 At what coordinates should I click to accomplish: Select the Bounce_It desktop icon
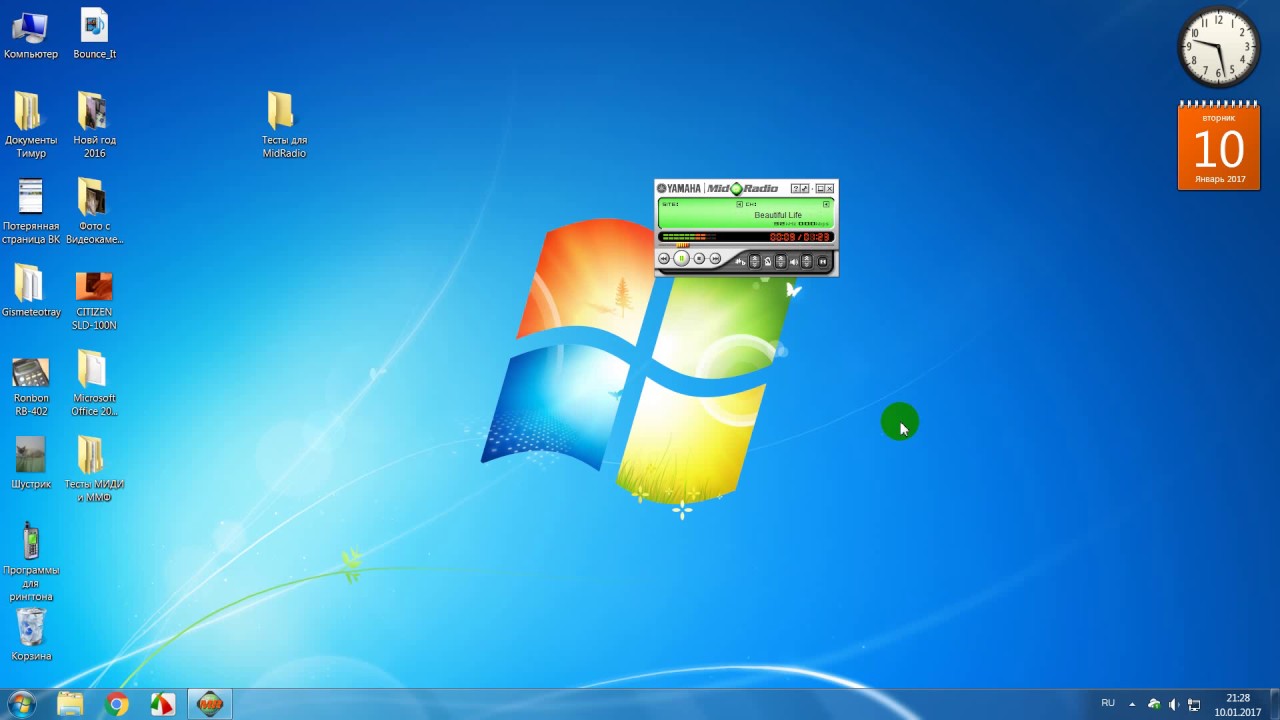point(94,35)
